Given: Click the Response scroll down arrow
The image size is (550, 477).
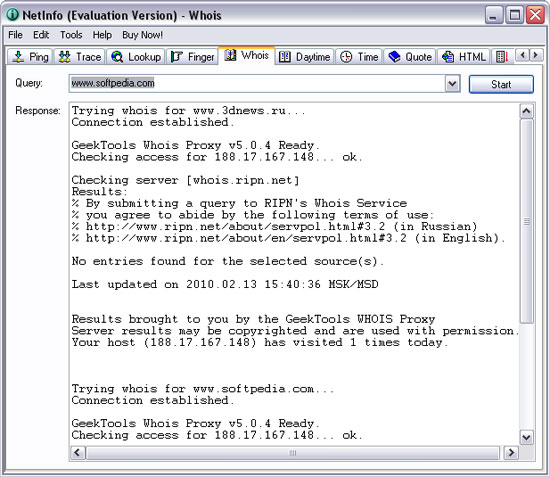Looking at the screenshot, I should pyautogui.click(x=526, y=437).
